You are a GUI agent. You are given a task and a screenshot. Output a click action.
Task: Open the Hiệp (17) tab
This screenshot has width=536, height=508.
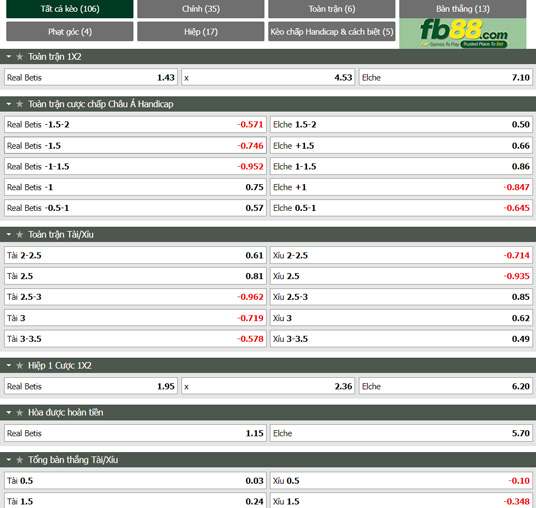click(x=201, y=32)
